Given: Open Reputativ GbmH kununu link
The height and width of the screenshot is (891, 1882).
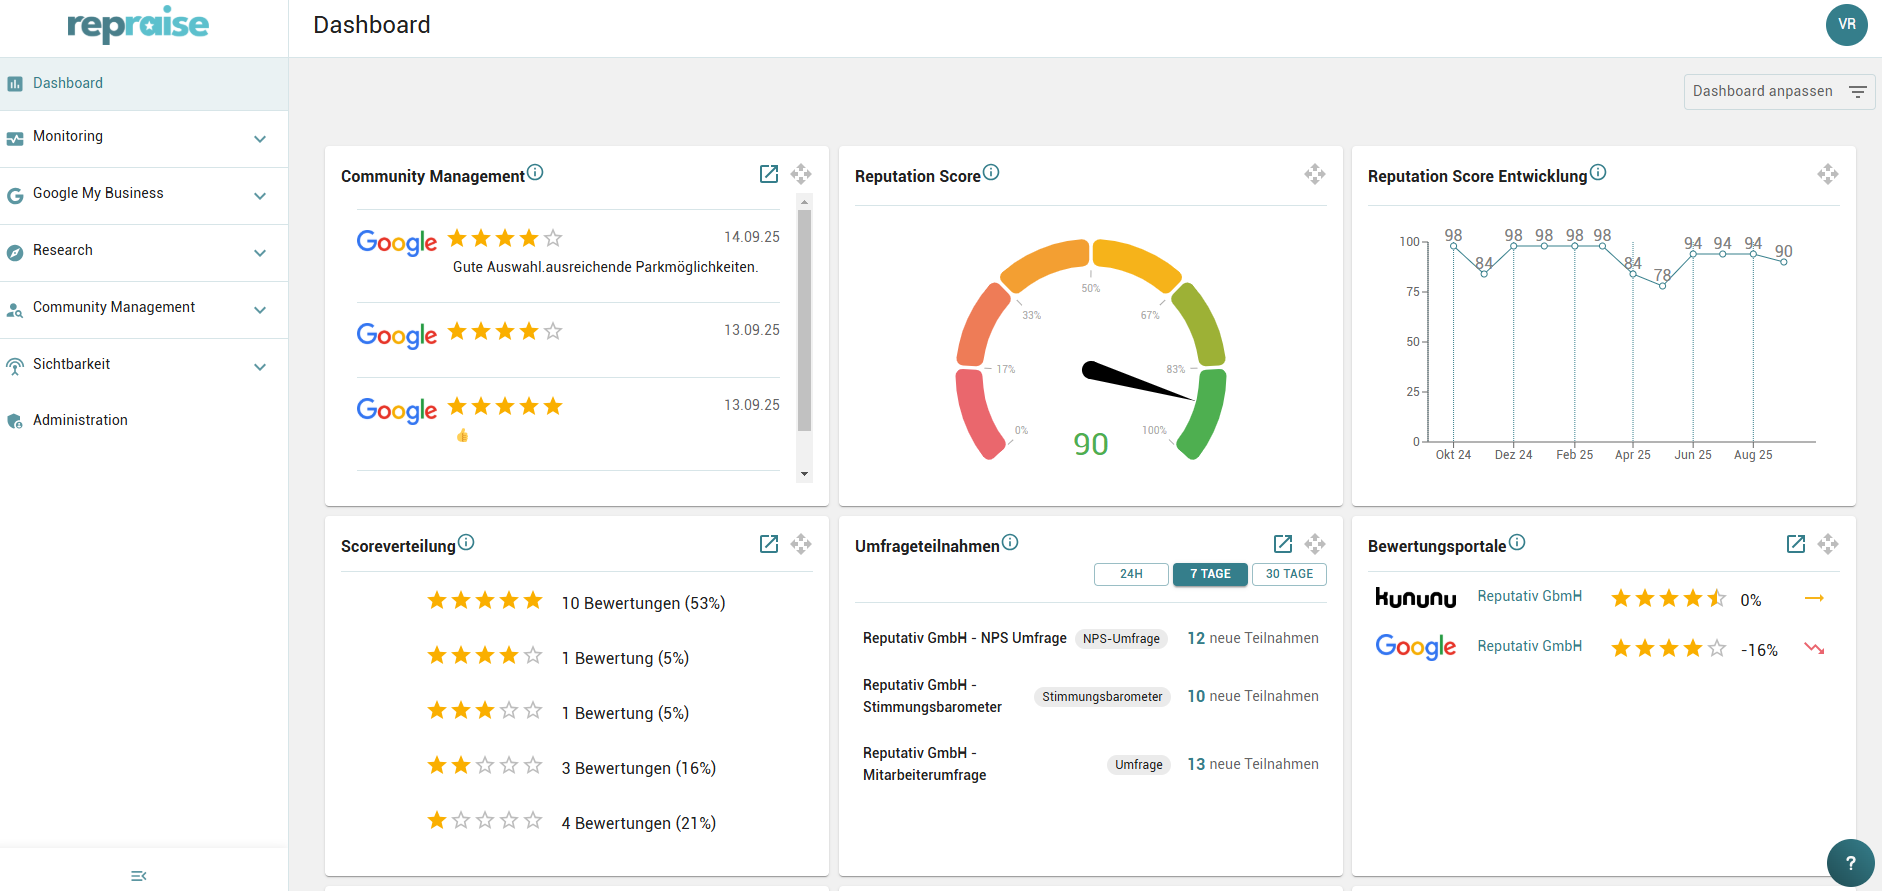Looking at the screenshot, I should pyautogui.click(x=1529, y=596).
